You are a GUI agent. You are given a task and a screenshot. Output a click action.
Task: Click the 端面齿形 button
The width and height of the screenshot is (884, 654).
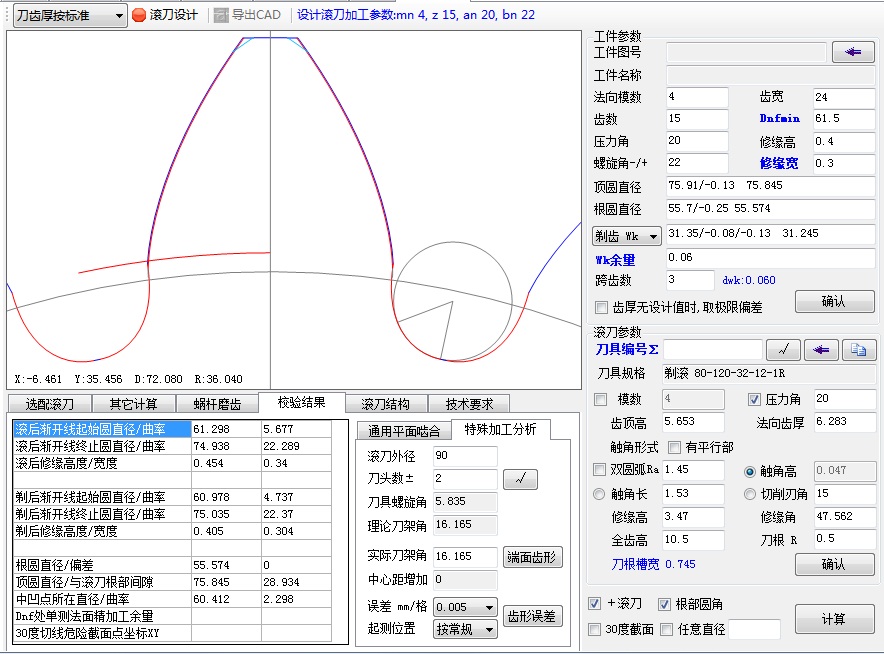532,557
